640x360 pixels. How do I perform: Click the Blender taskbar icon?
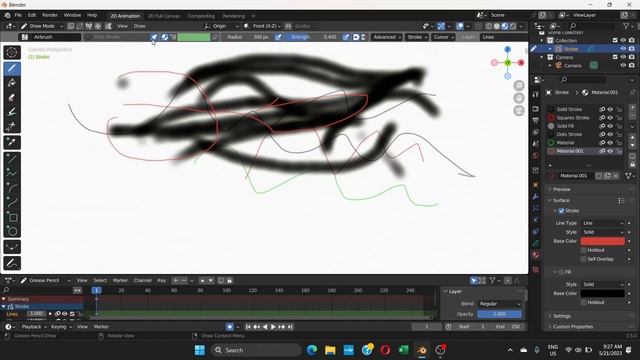[422, 350]
